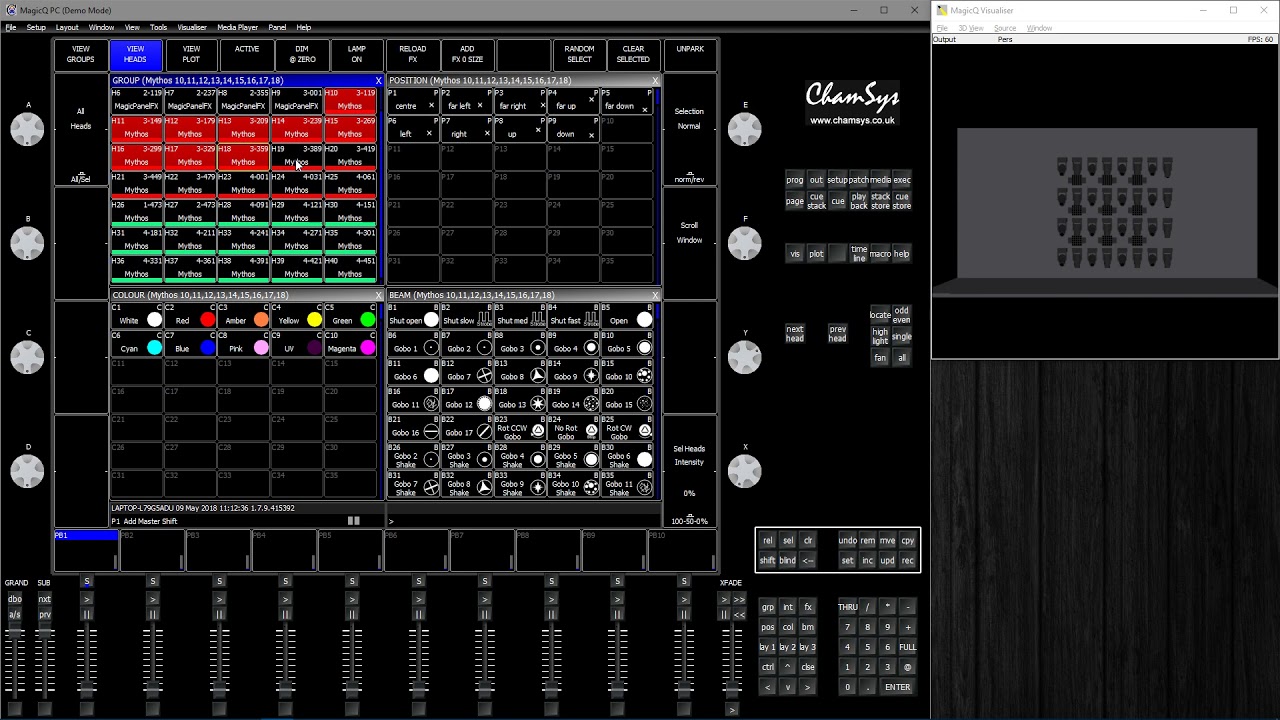Click the LAMP ON soft button
1280x720 pixels.
[357, 54]
